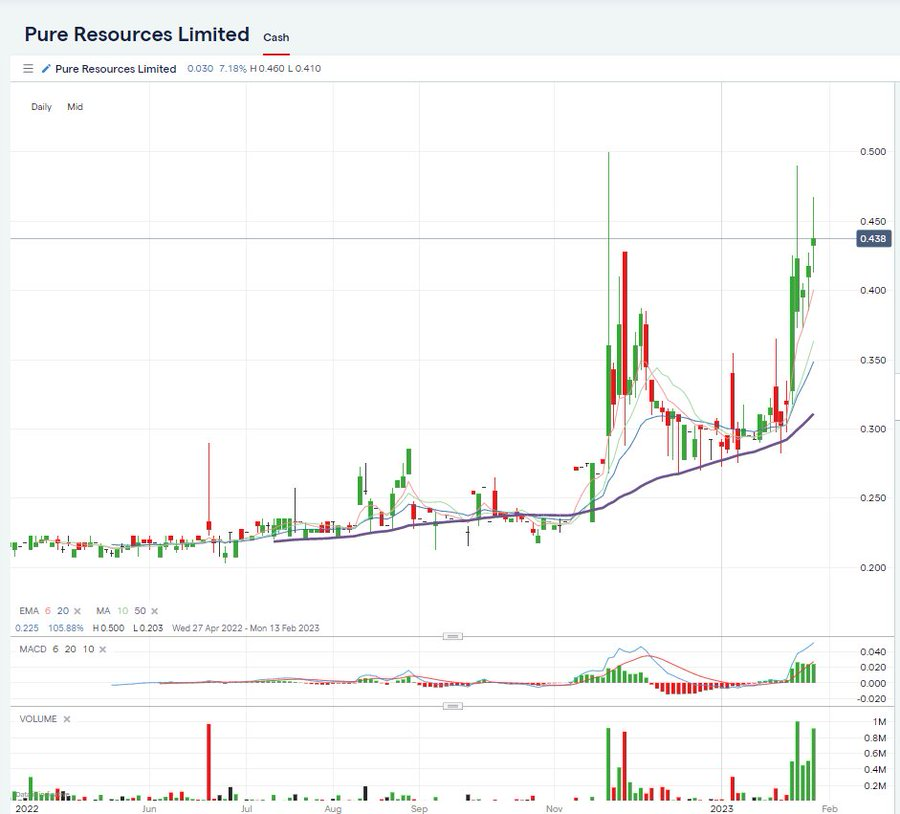Close the VOLUME indicator panel
The height and width of the screenshot is (814, 900).
[x=67, y=719]
